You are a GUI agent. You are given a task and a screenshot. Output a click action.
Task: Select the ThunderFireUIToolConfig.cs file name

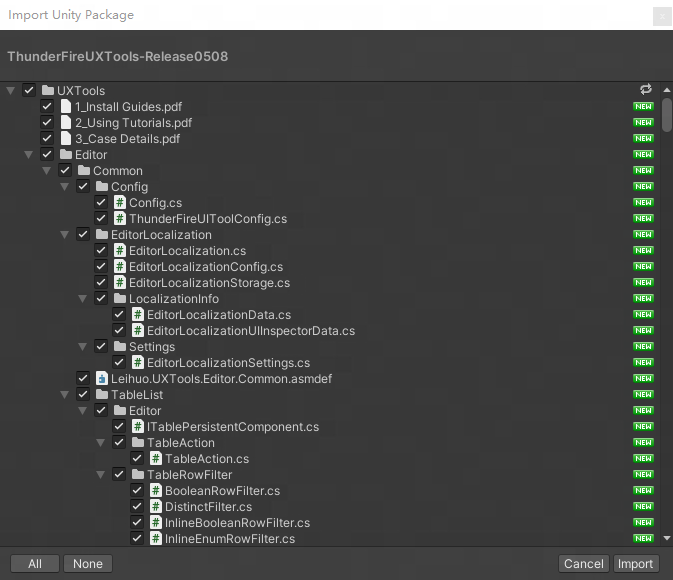pos(208,219)
